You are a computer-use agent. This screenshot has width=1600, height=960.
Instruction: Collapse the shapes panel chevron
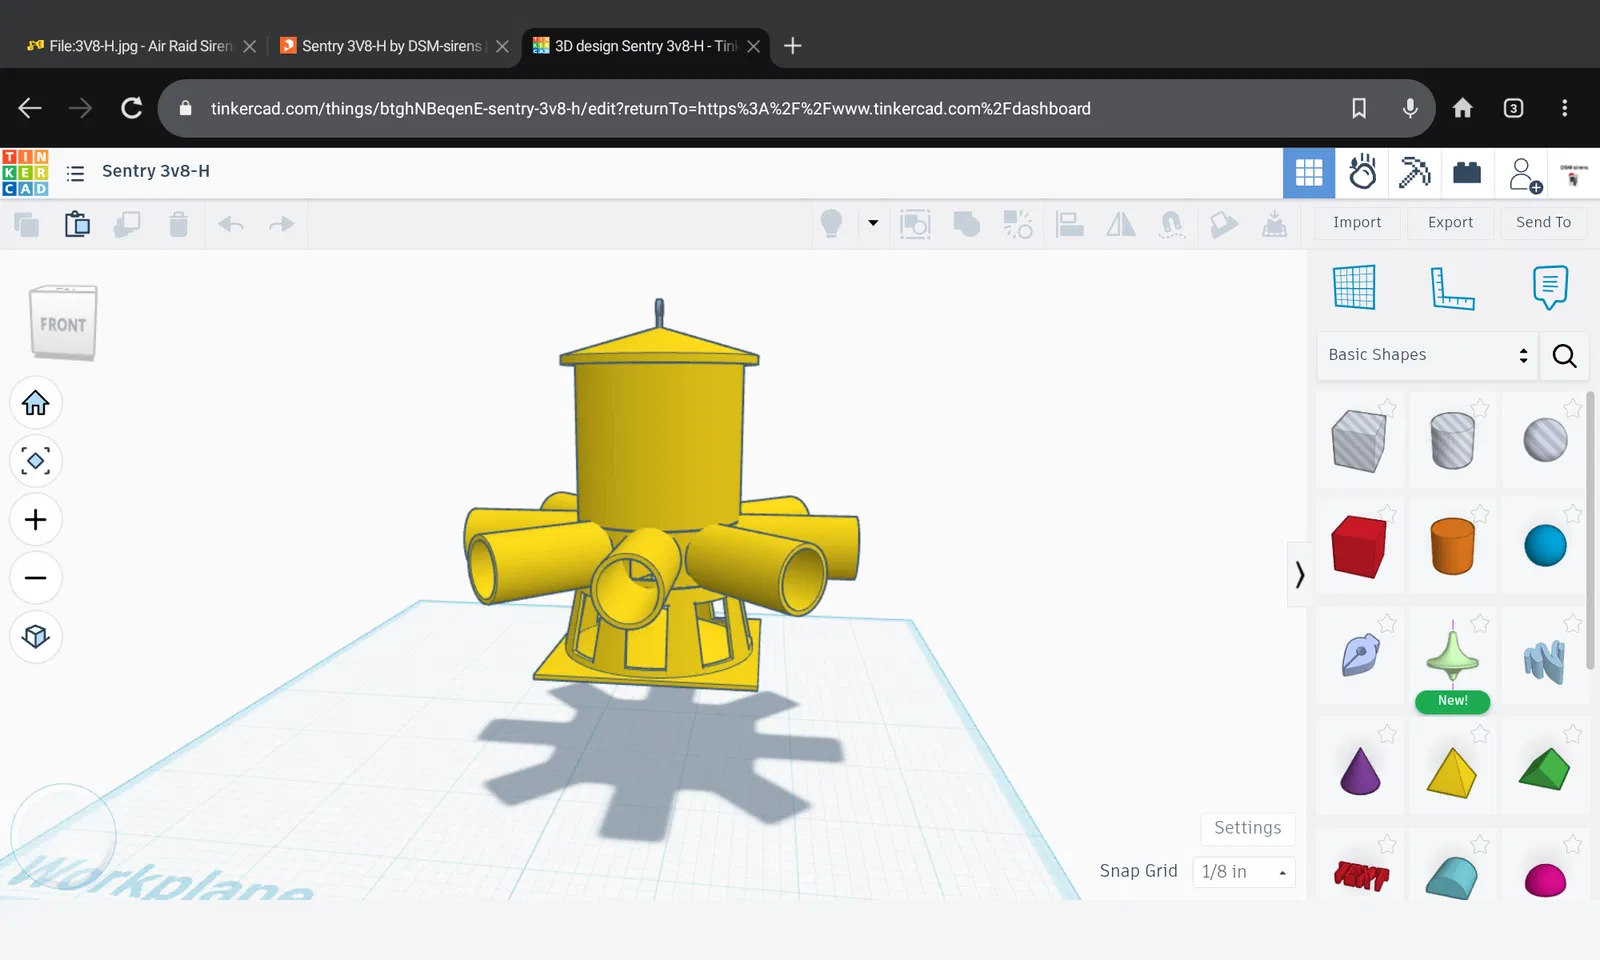pyautogui.click(x=1299, y=574)
